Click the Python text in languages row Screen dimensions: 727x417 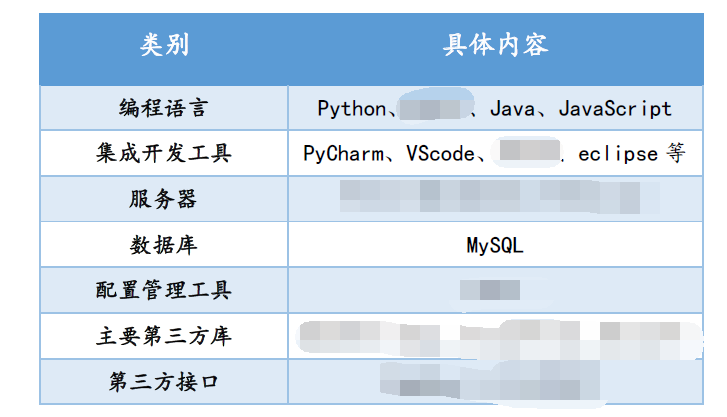click(x=352, y=109)
